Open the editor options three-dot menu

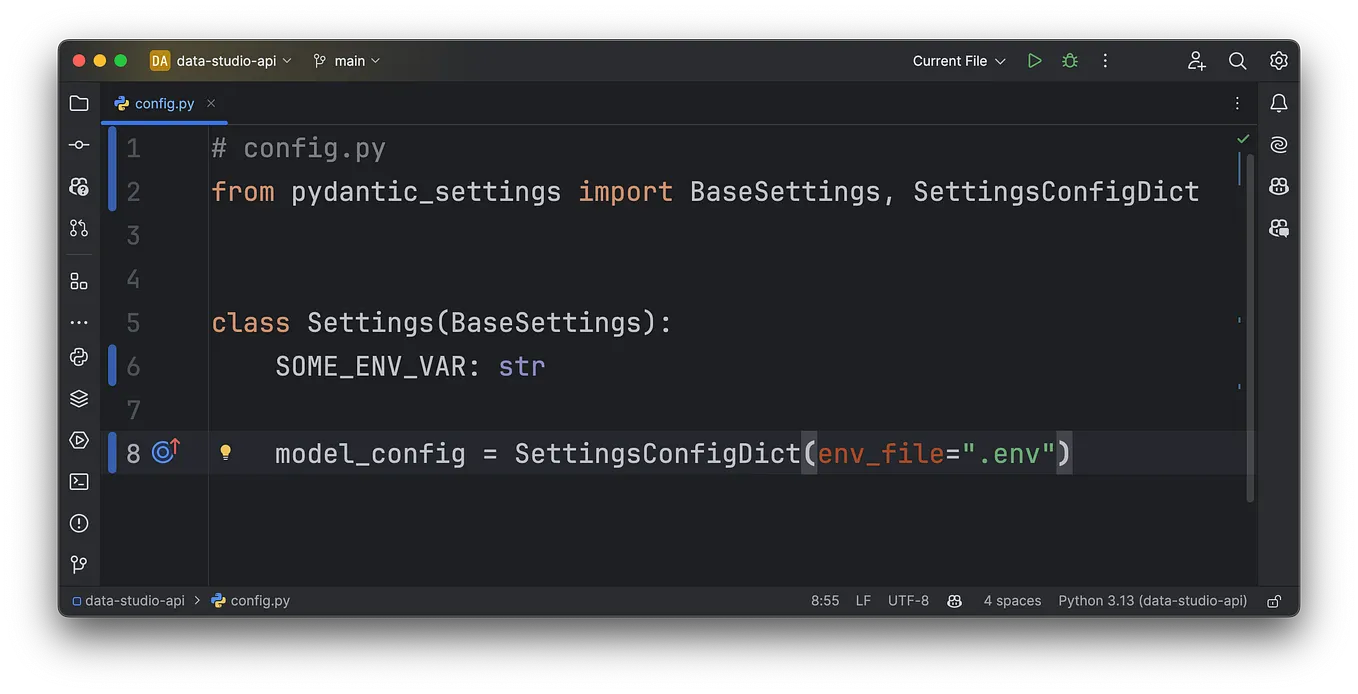pos(1236,102)
